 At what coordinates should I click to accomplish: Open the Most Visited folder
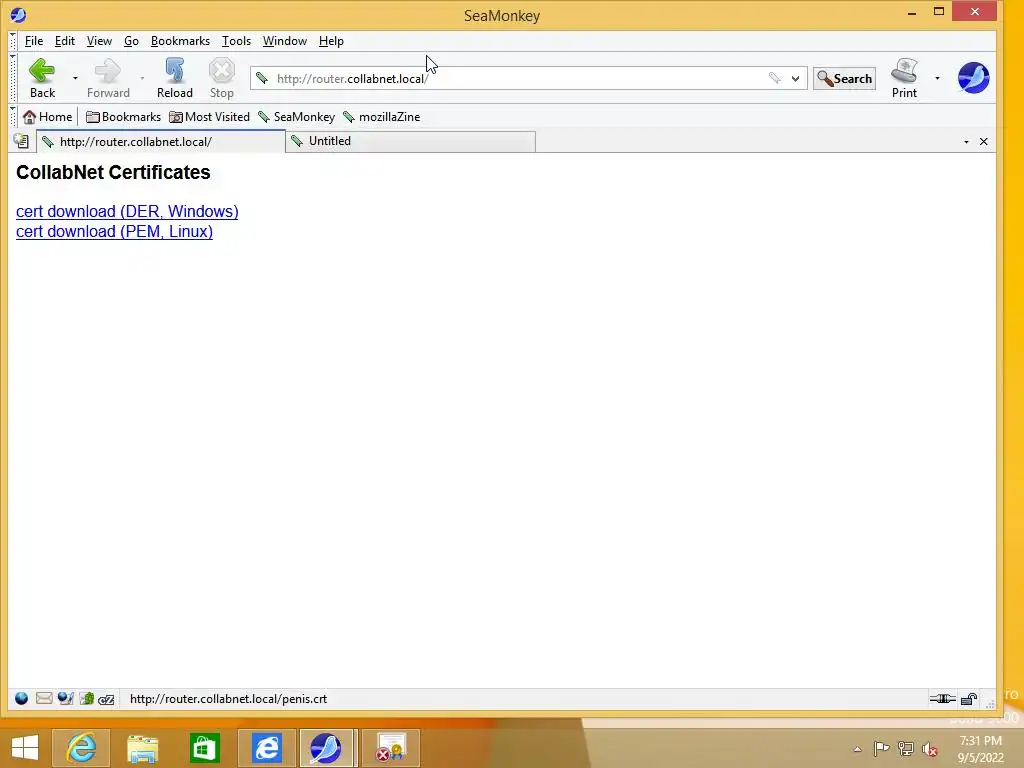coord(210,117)
